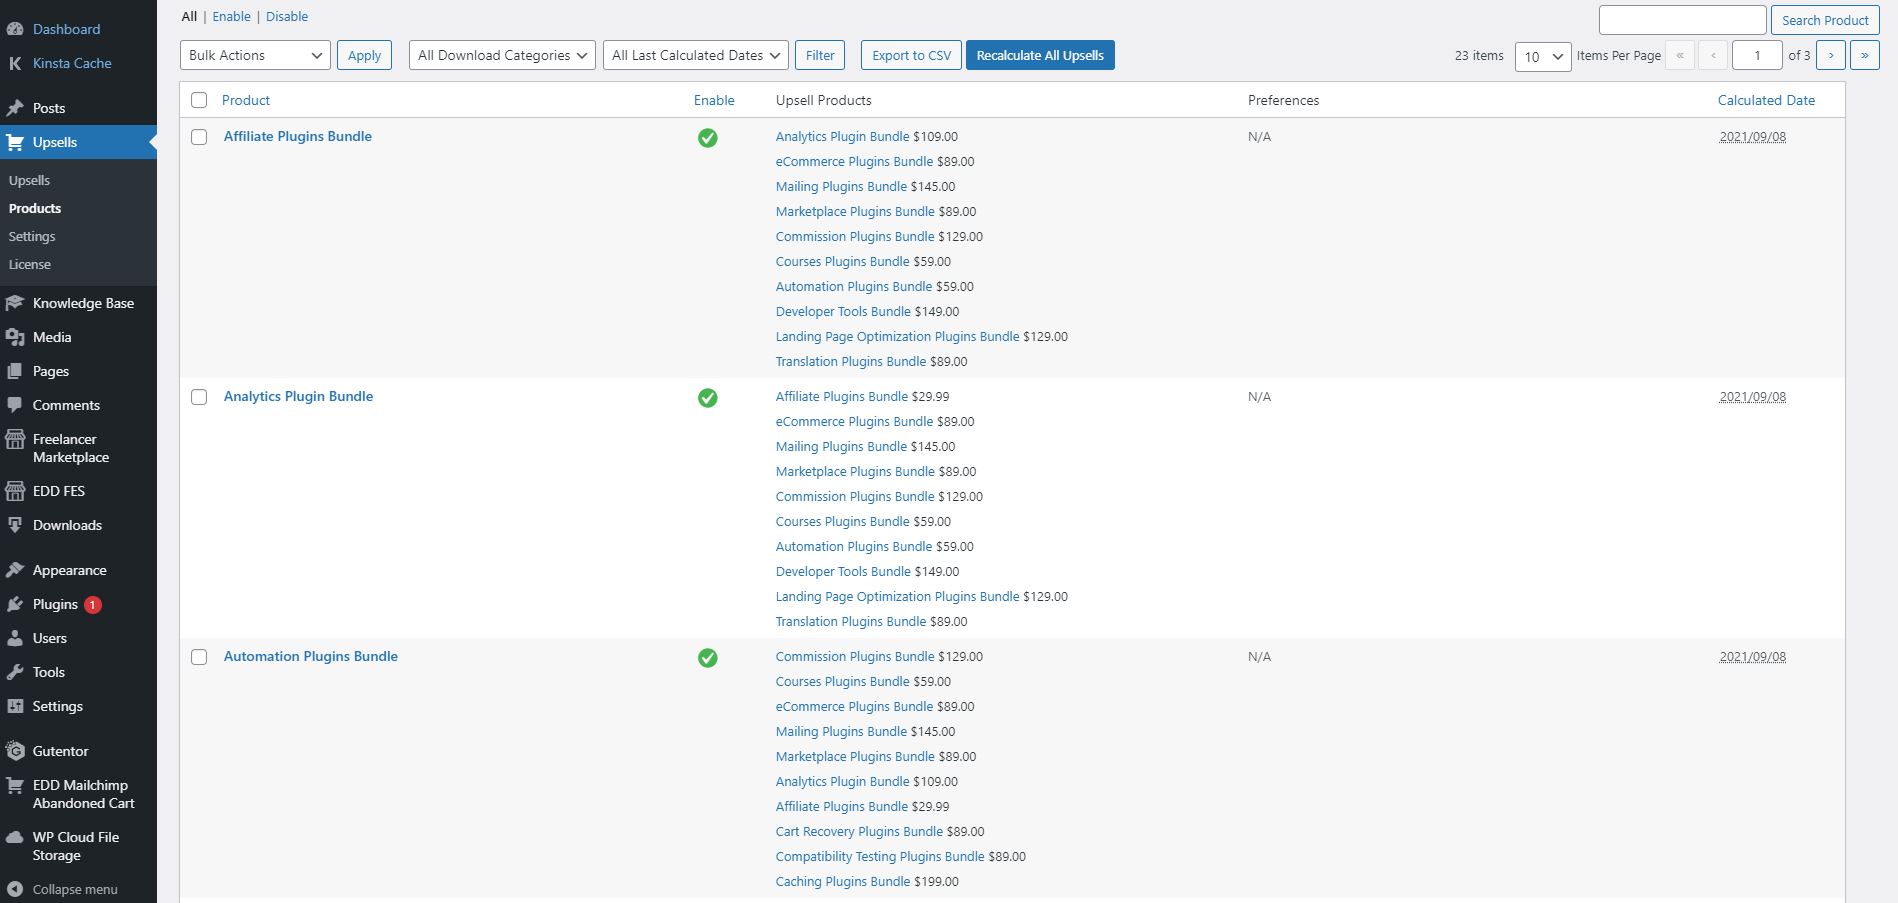Open the Products submenu item
1898x903 pixels.
pyautogui.click(x=35, y=208)
